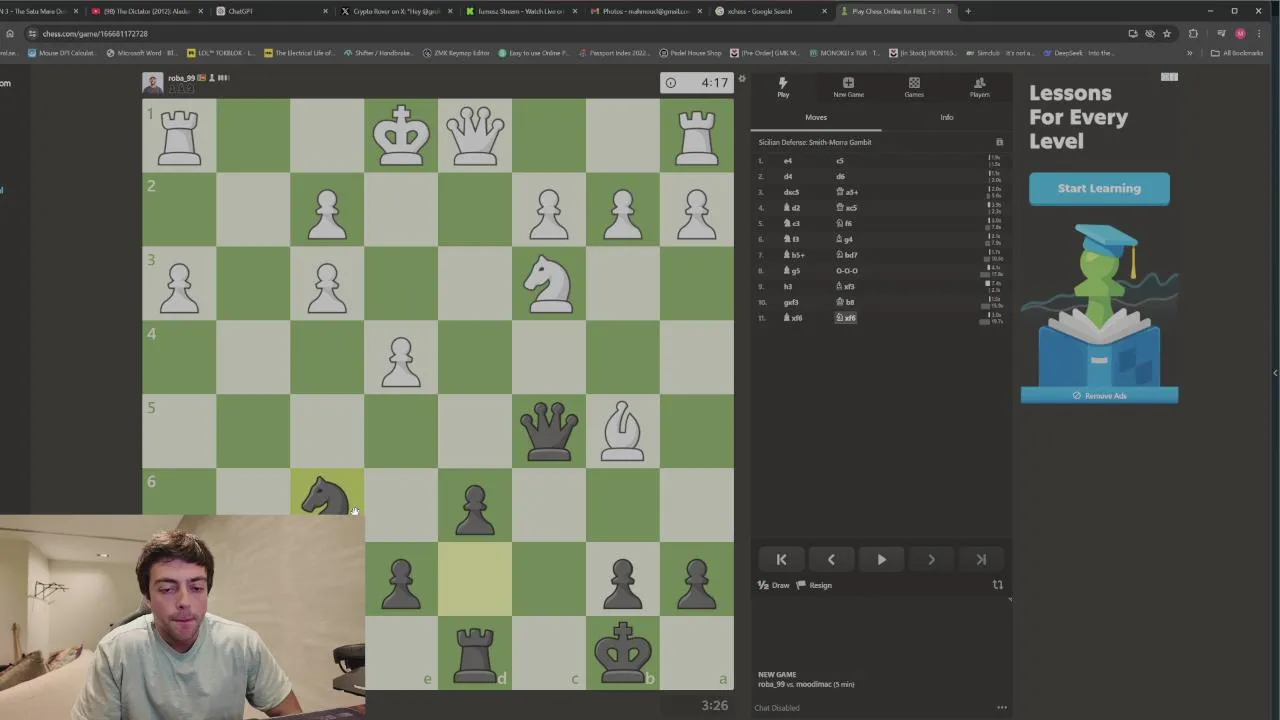This screenshot has height=720, width=1280.
Task: Click the black king on the bottom rank
Action: coord(623,652)
